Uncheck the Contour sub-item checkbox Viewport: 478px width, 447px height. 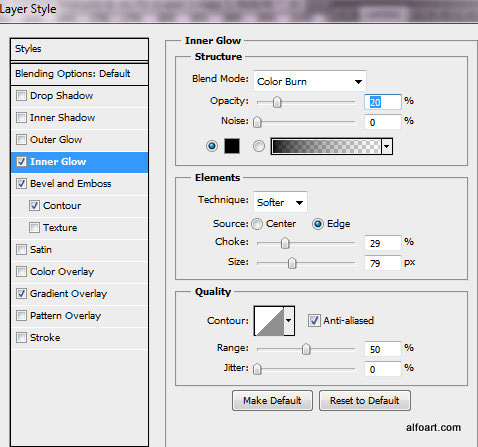pos(34,206)
